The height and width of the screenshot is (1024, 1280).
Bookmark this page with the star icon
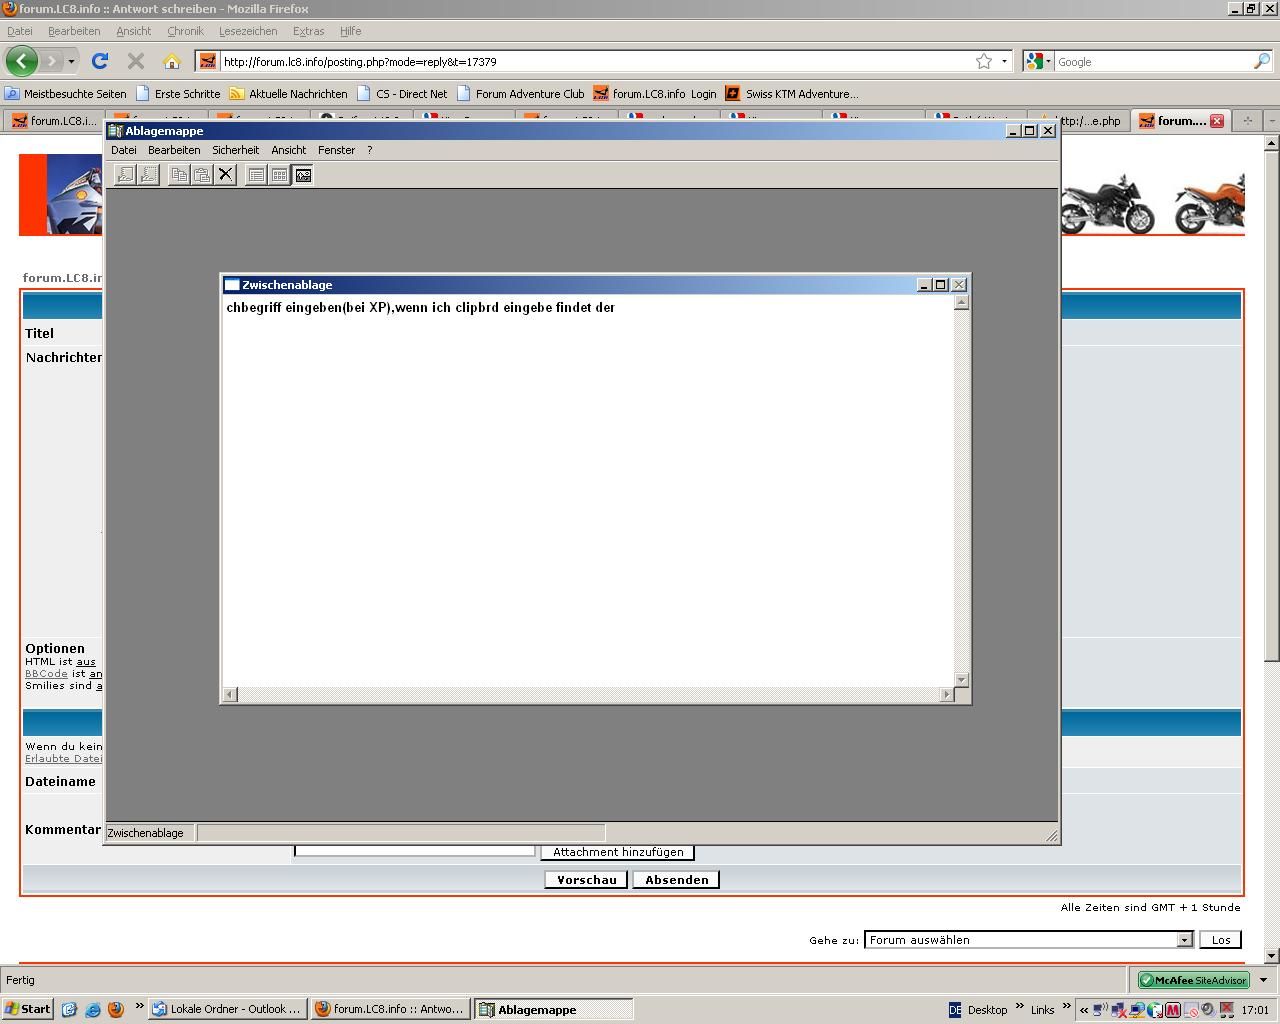tap(984, 61)
